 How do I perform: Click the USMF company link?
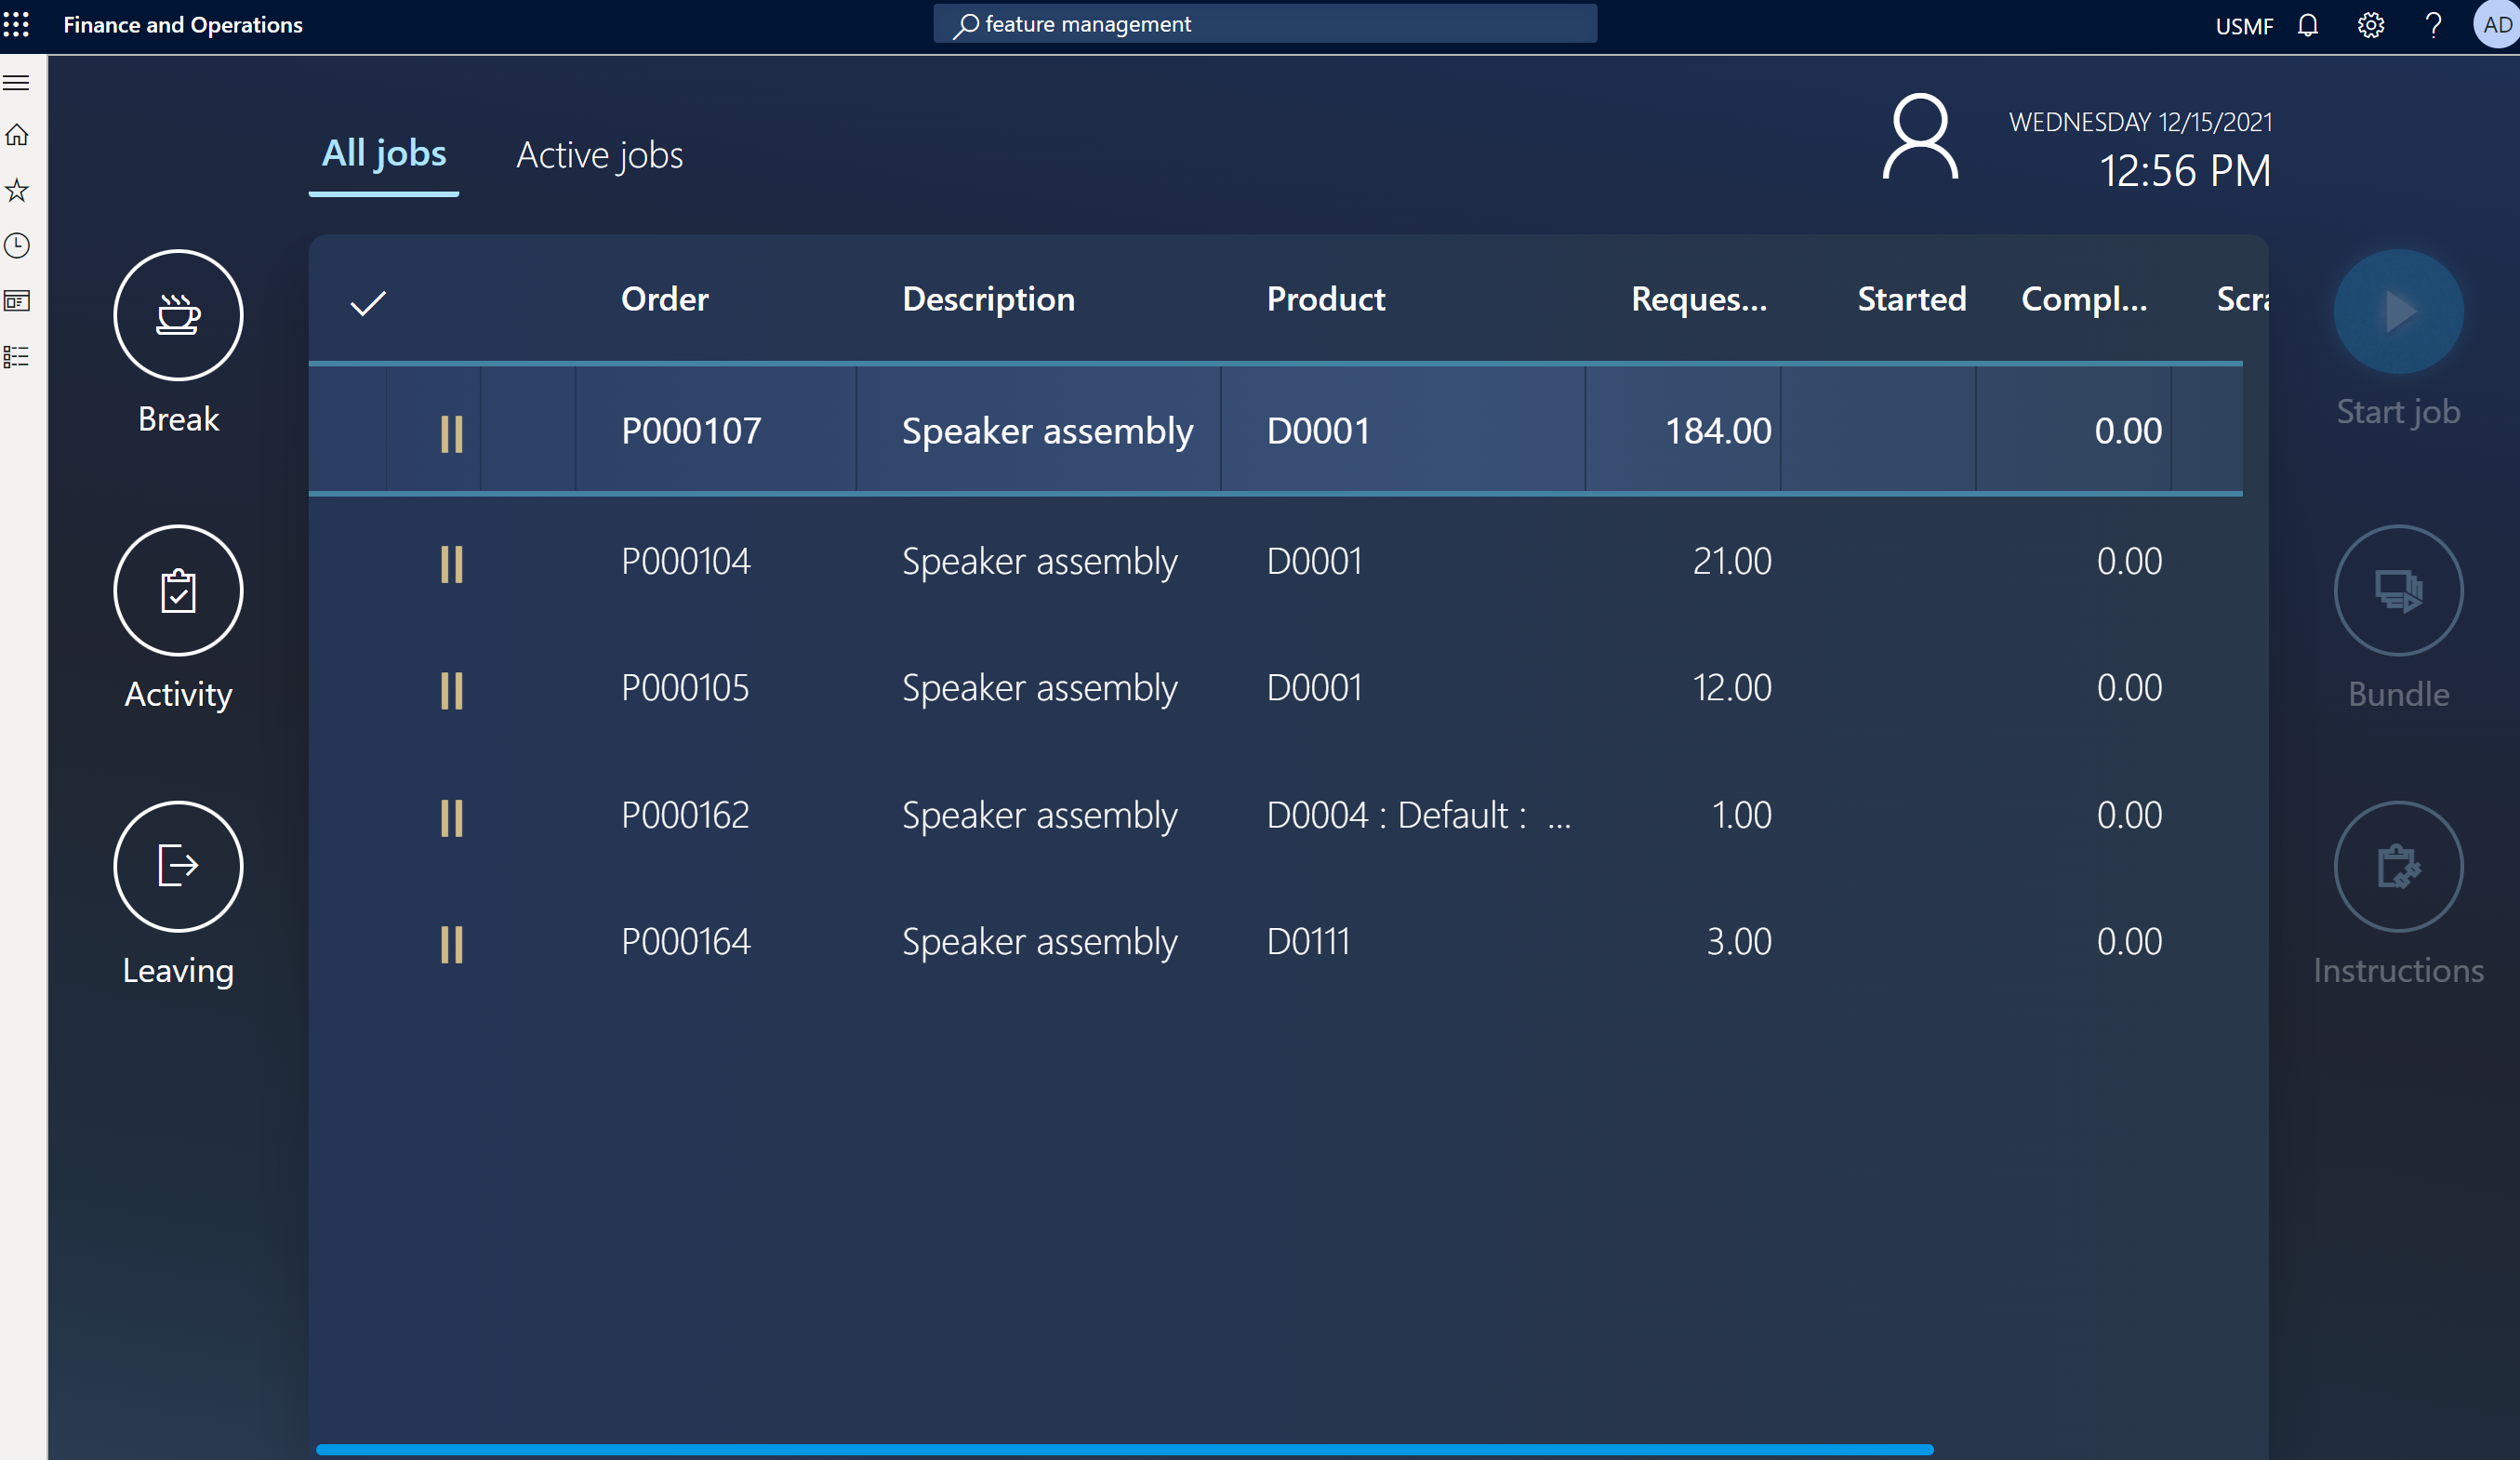(2243, 26)
